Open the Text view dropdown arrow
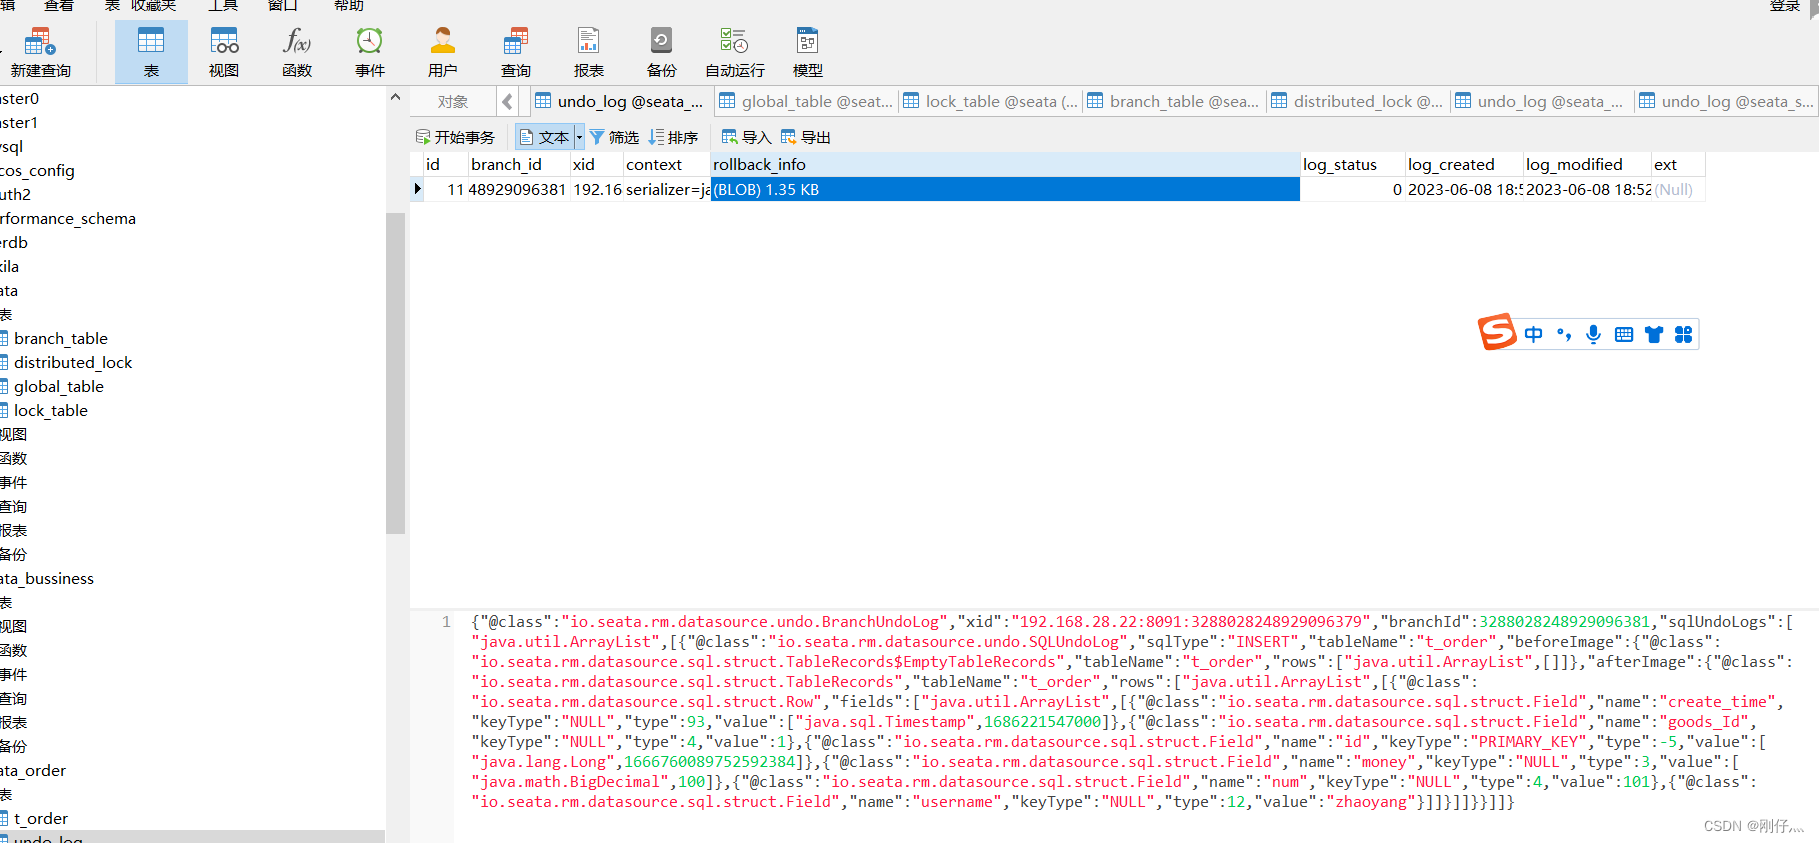The image size is (1819, 843). click(579, 137)
